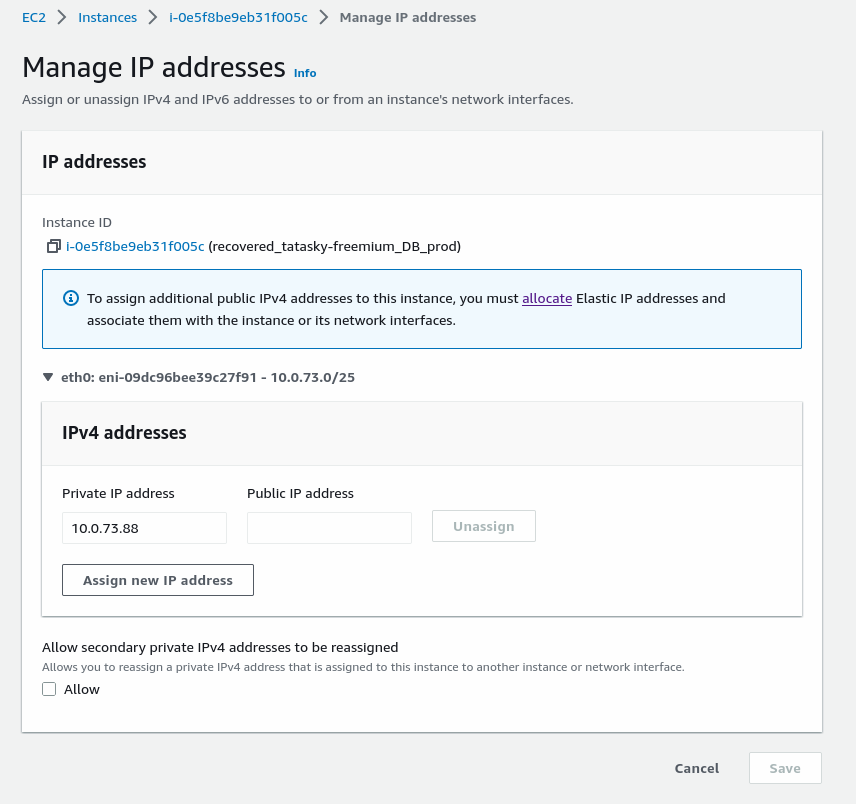Select the Manage IP addresses breadcrumb item
This screenshot has height=804, width=856.
point(408,17)
